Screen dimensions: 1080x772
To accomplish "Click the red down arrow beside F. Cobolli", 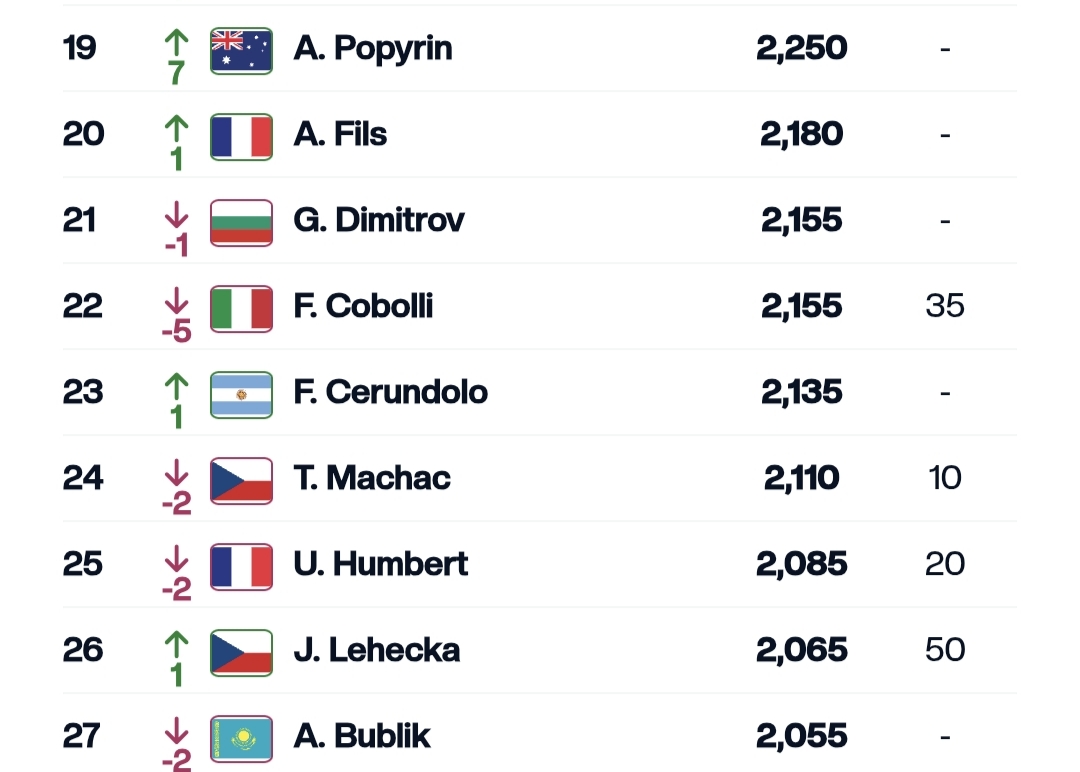I will coord(177,300).
